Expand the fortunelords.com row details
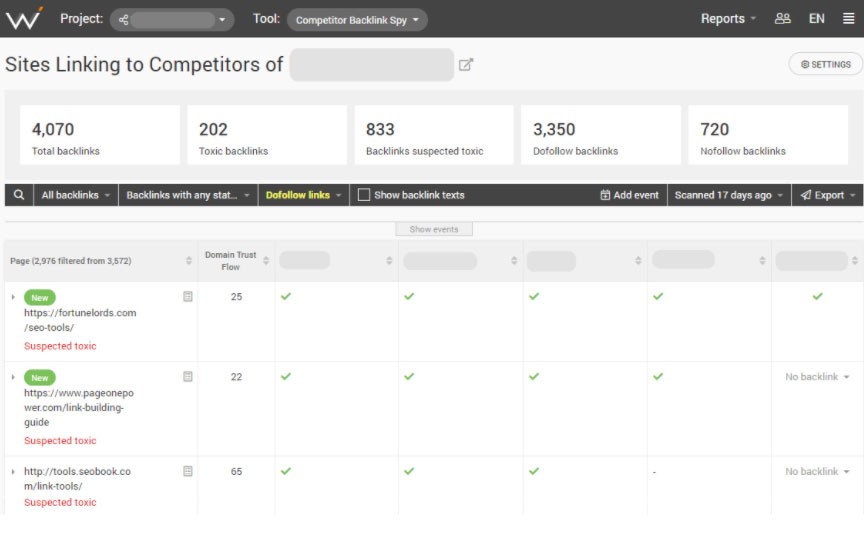This screenshot has height=544, width=864. tap(13, 298)
